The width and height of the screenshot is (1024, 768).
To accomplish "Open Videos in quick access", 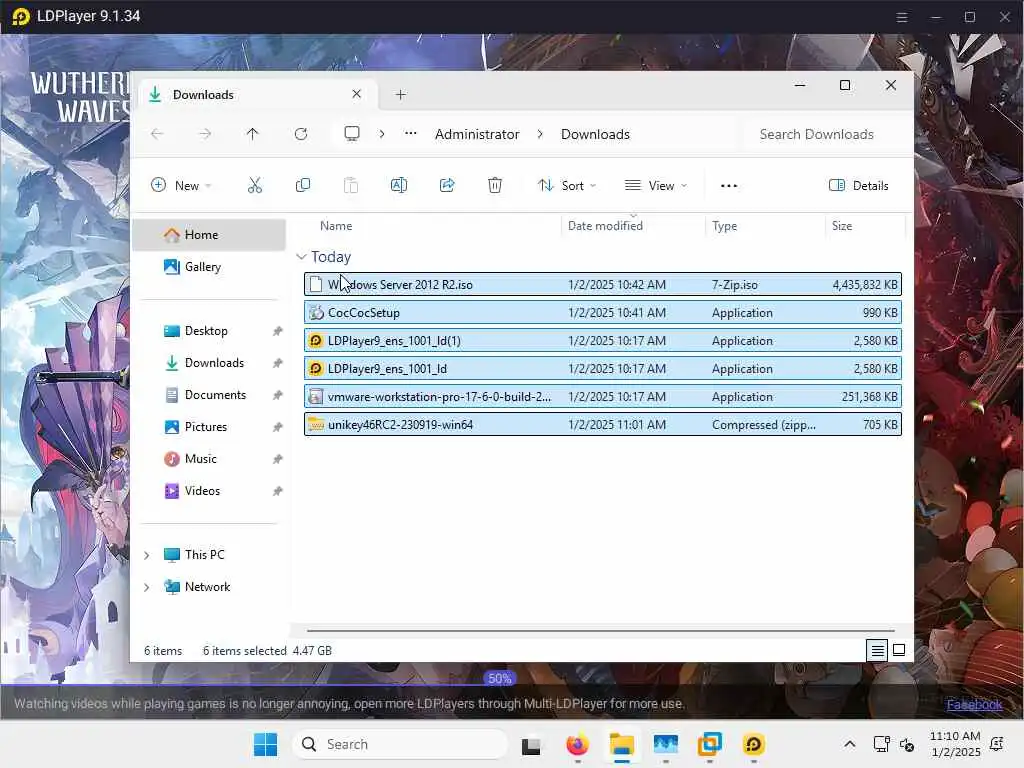I will [202, 491].
